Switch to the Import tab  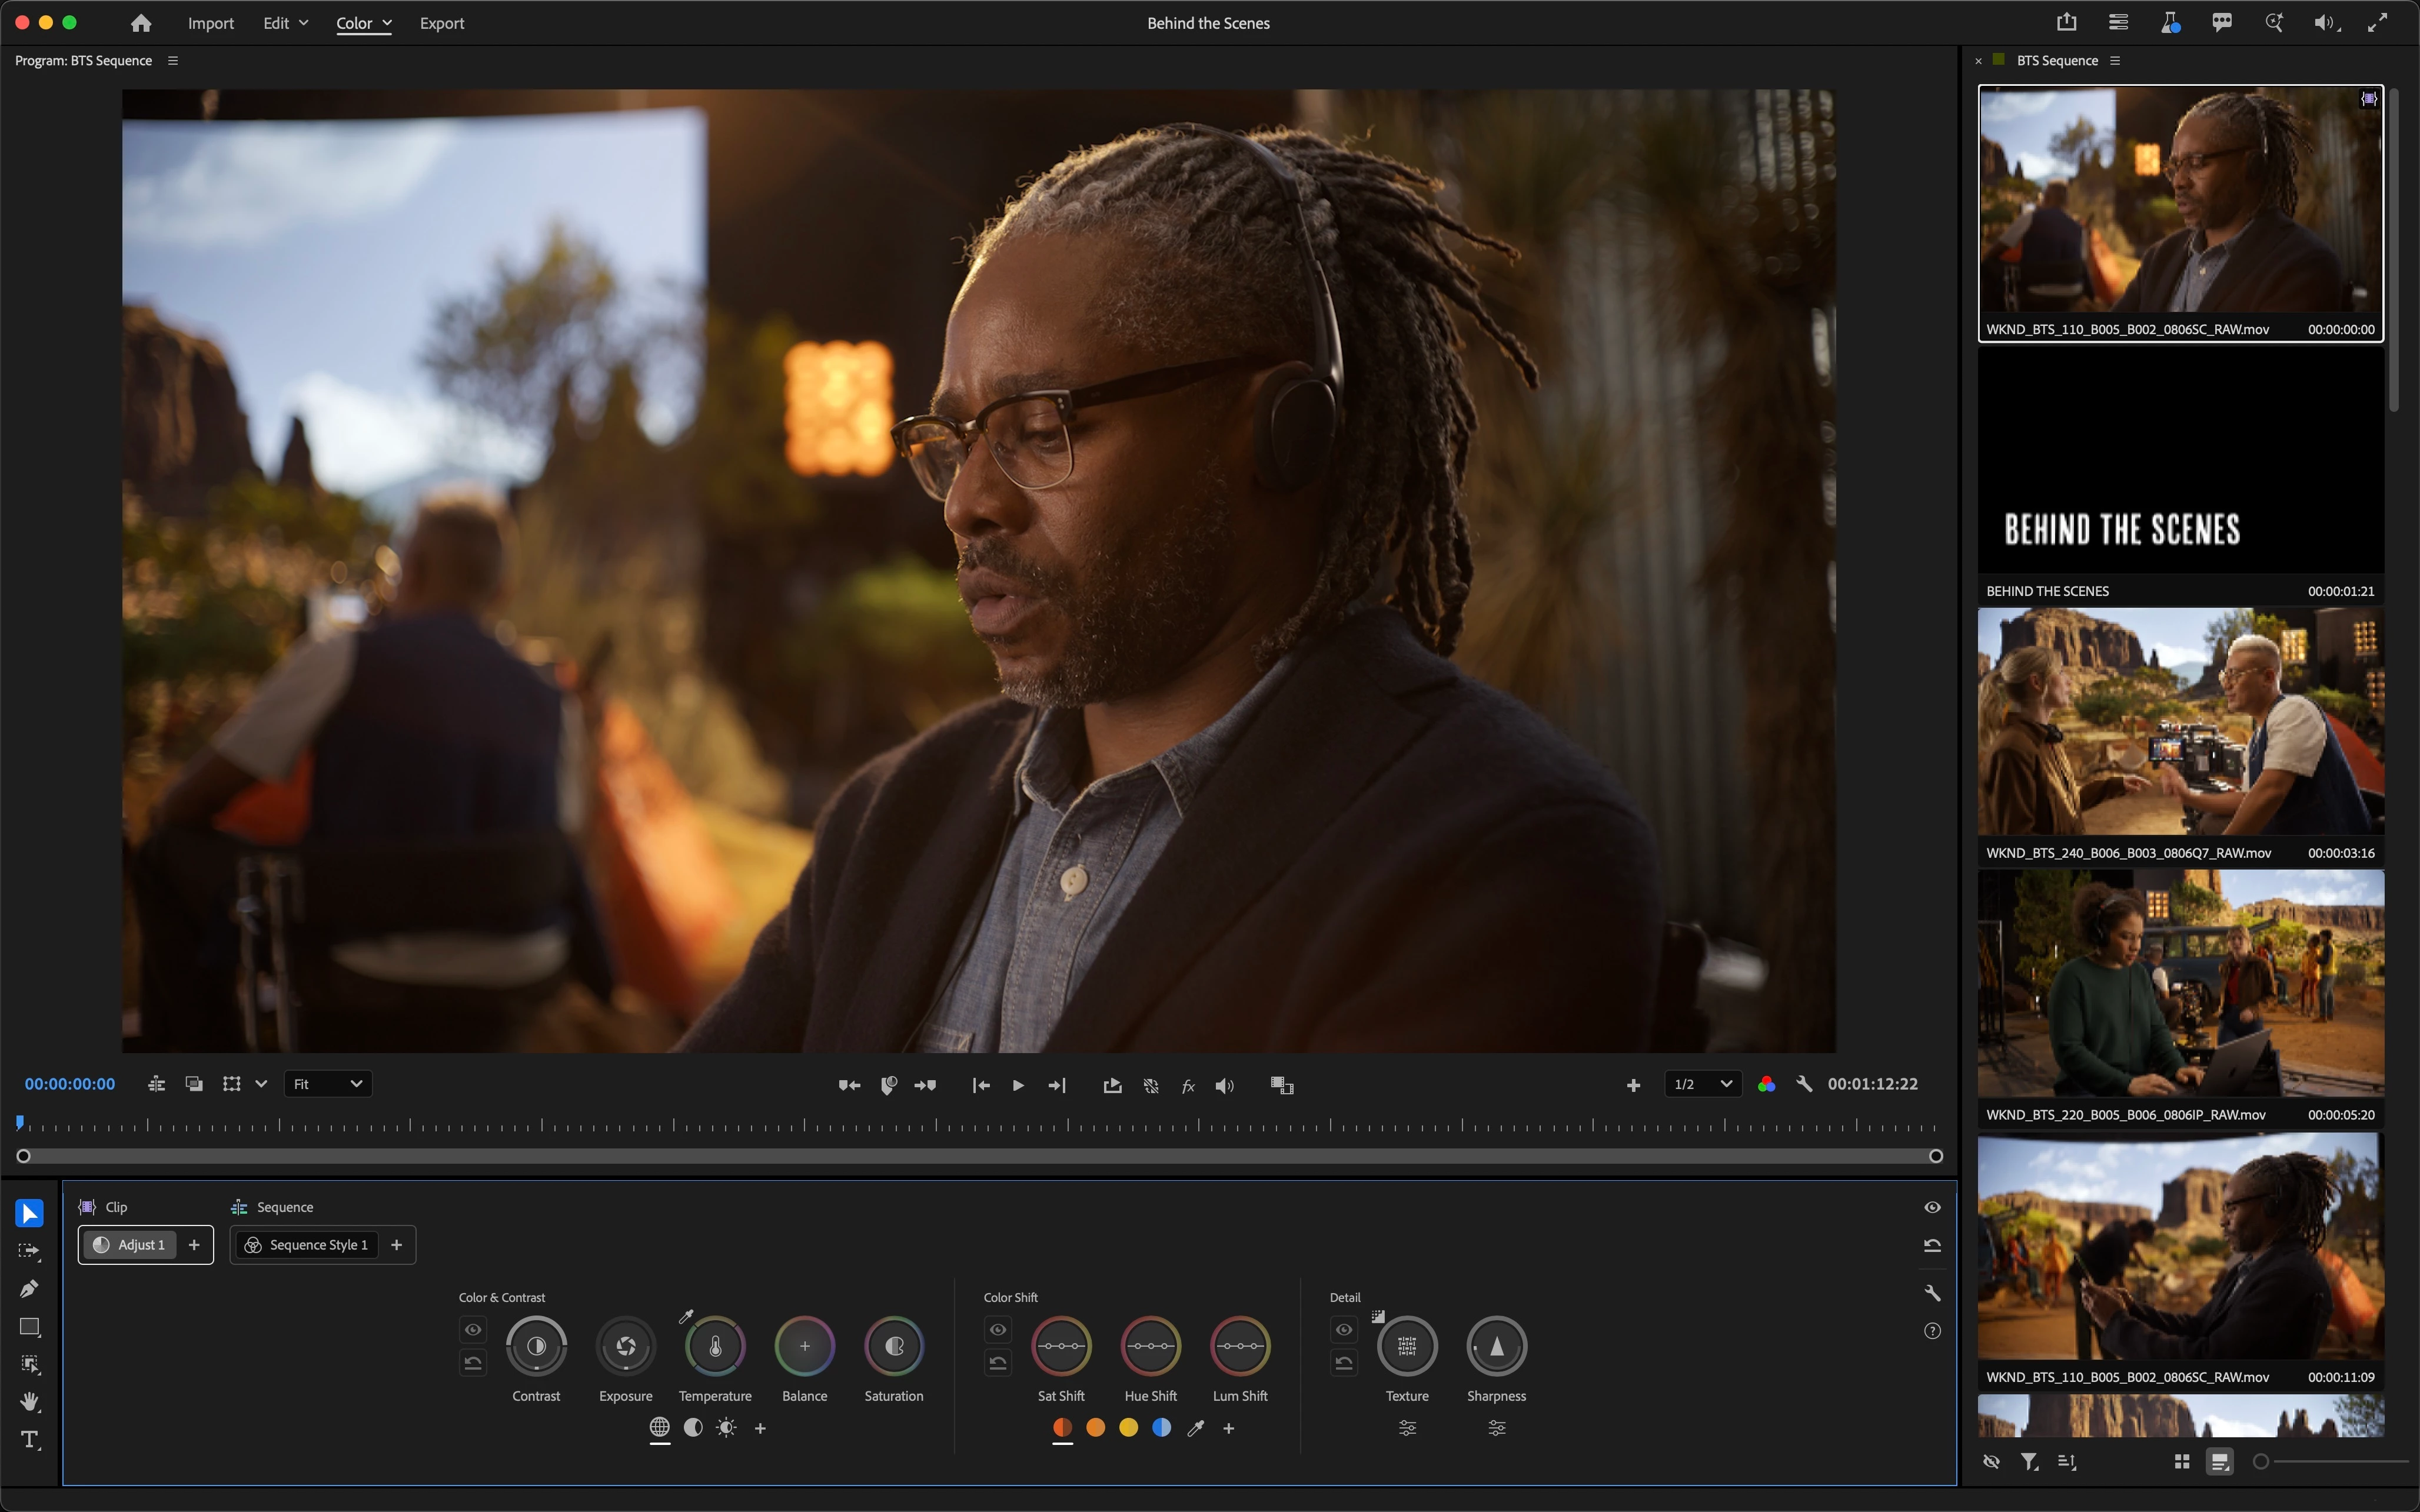point(210,23)
